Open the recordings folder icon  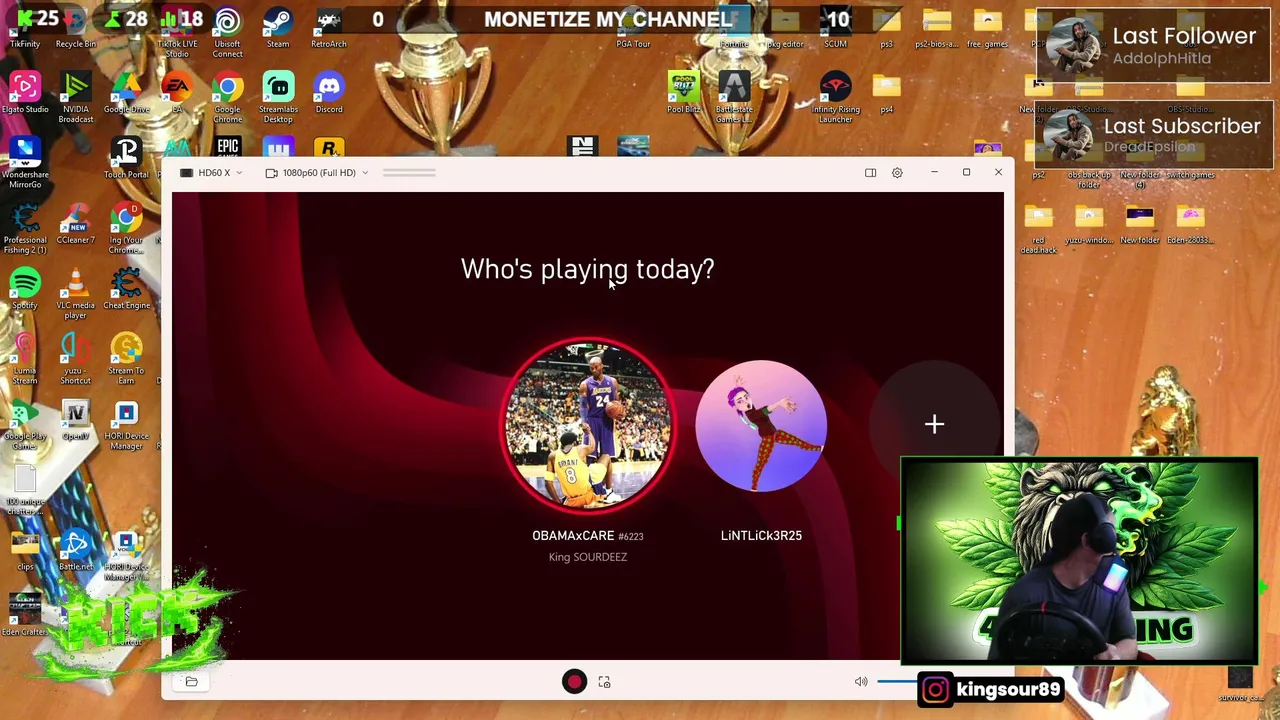pos(191,682)
